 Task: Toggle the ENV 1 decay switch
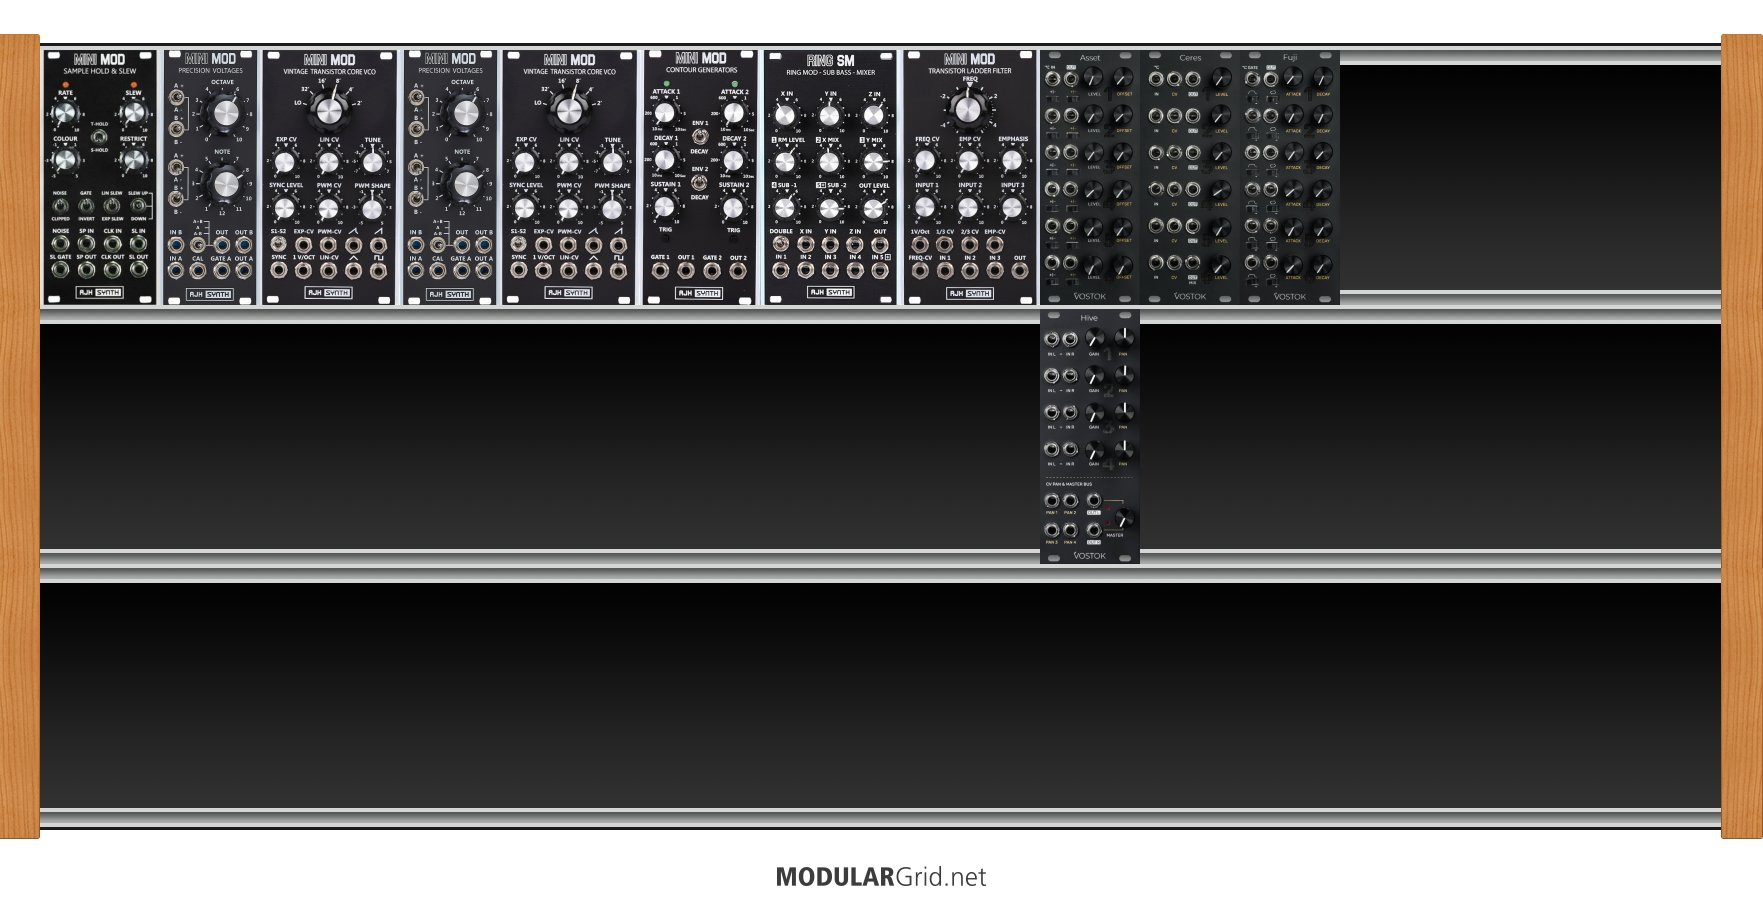700,136
